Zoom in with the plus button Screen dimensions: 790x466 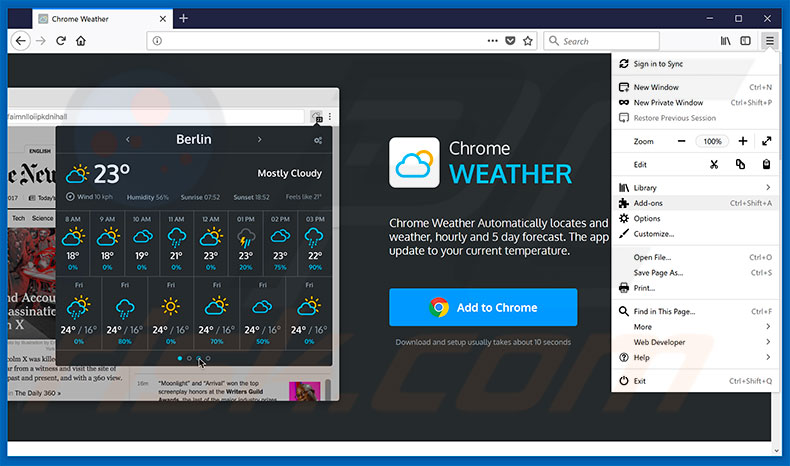(x=743, y=141)
